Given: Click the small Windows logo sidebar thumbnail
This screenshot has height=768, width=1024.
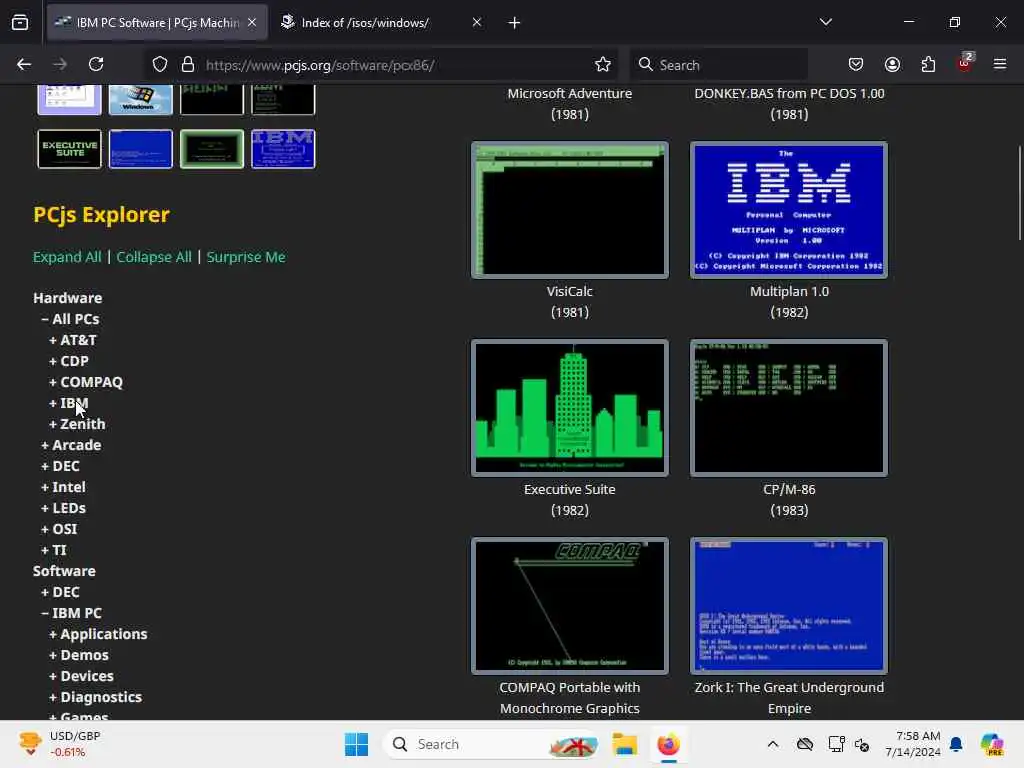Looking at the screenshot, I should coord(140,99).
